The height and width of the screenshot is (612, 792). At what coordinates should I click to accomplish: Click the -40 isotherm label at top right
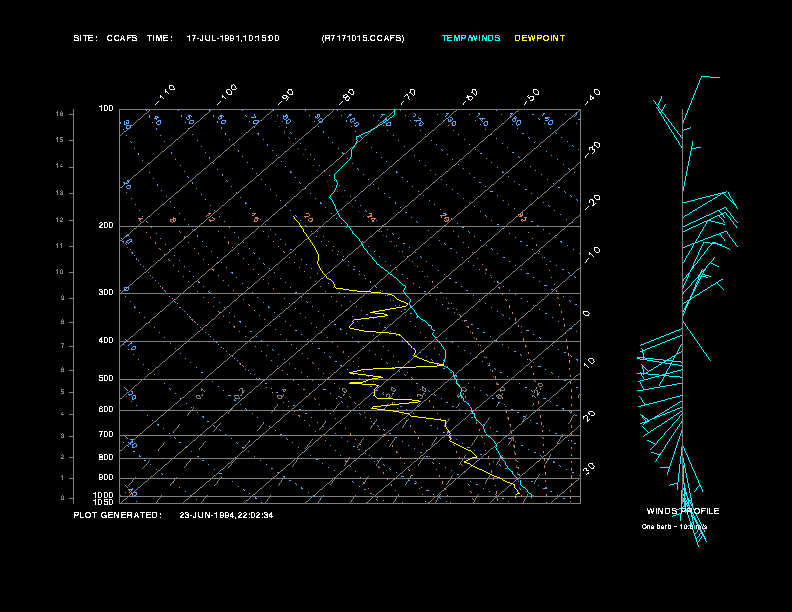[x=592, y=97]
